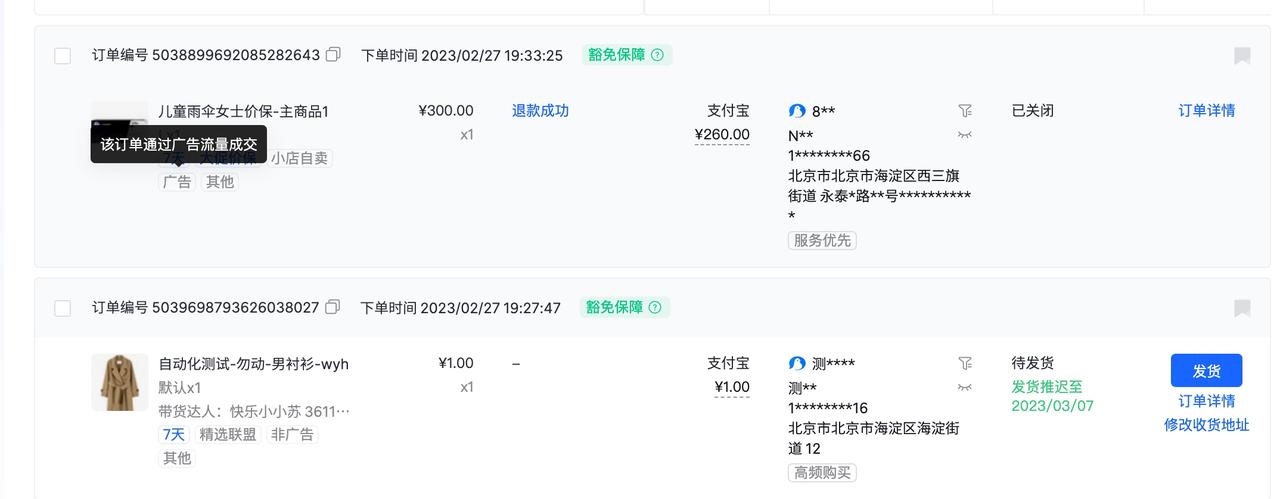
Task: Open help icon beside first 豁免保障 badge
Action: (x=657, y=55)
